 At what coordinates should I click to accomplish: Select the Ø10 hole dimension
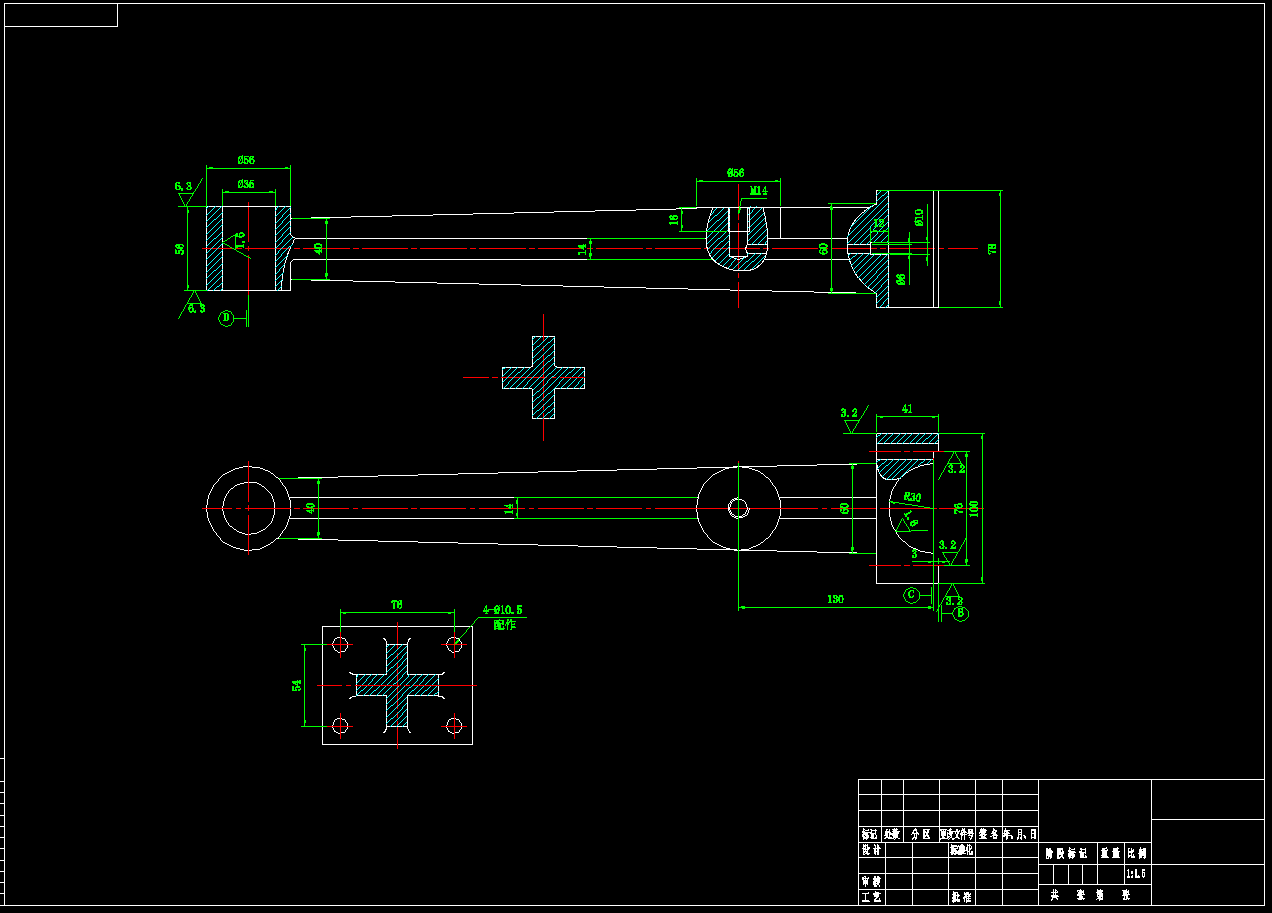pos(920,216)
